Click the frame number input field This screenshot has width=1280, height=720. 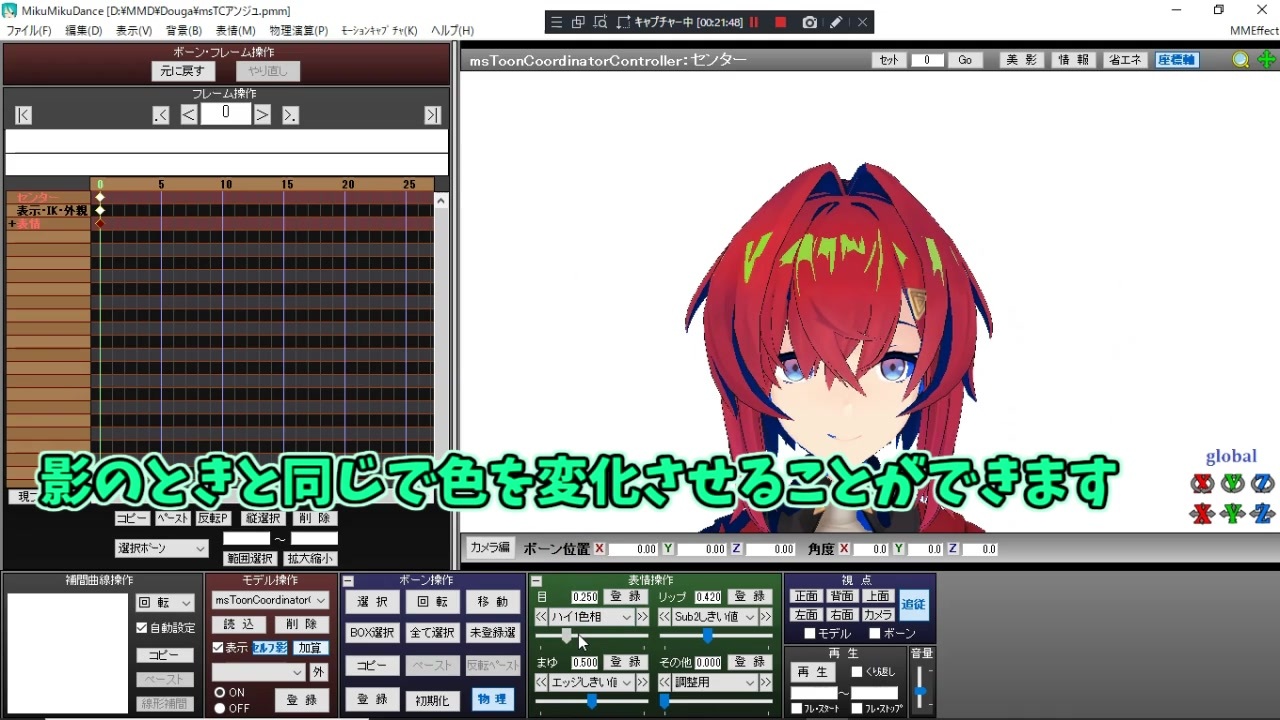[225, 113]
